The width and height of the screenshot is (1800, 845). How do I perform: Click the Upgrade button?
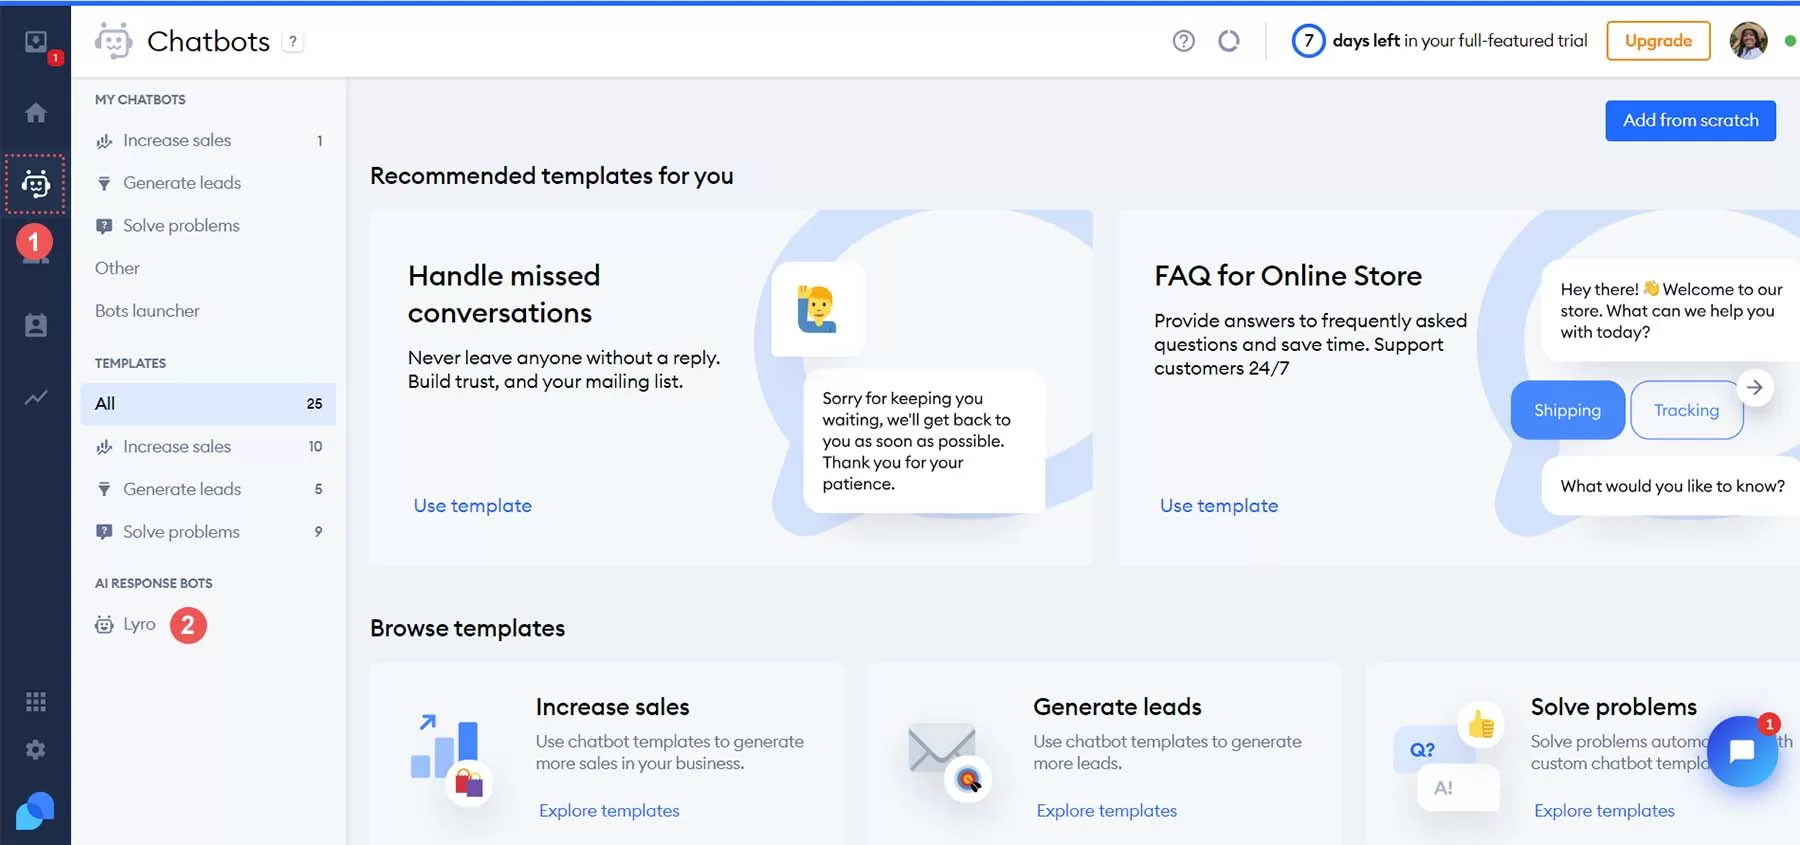point(1658,41)
